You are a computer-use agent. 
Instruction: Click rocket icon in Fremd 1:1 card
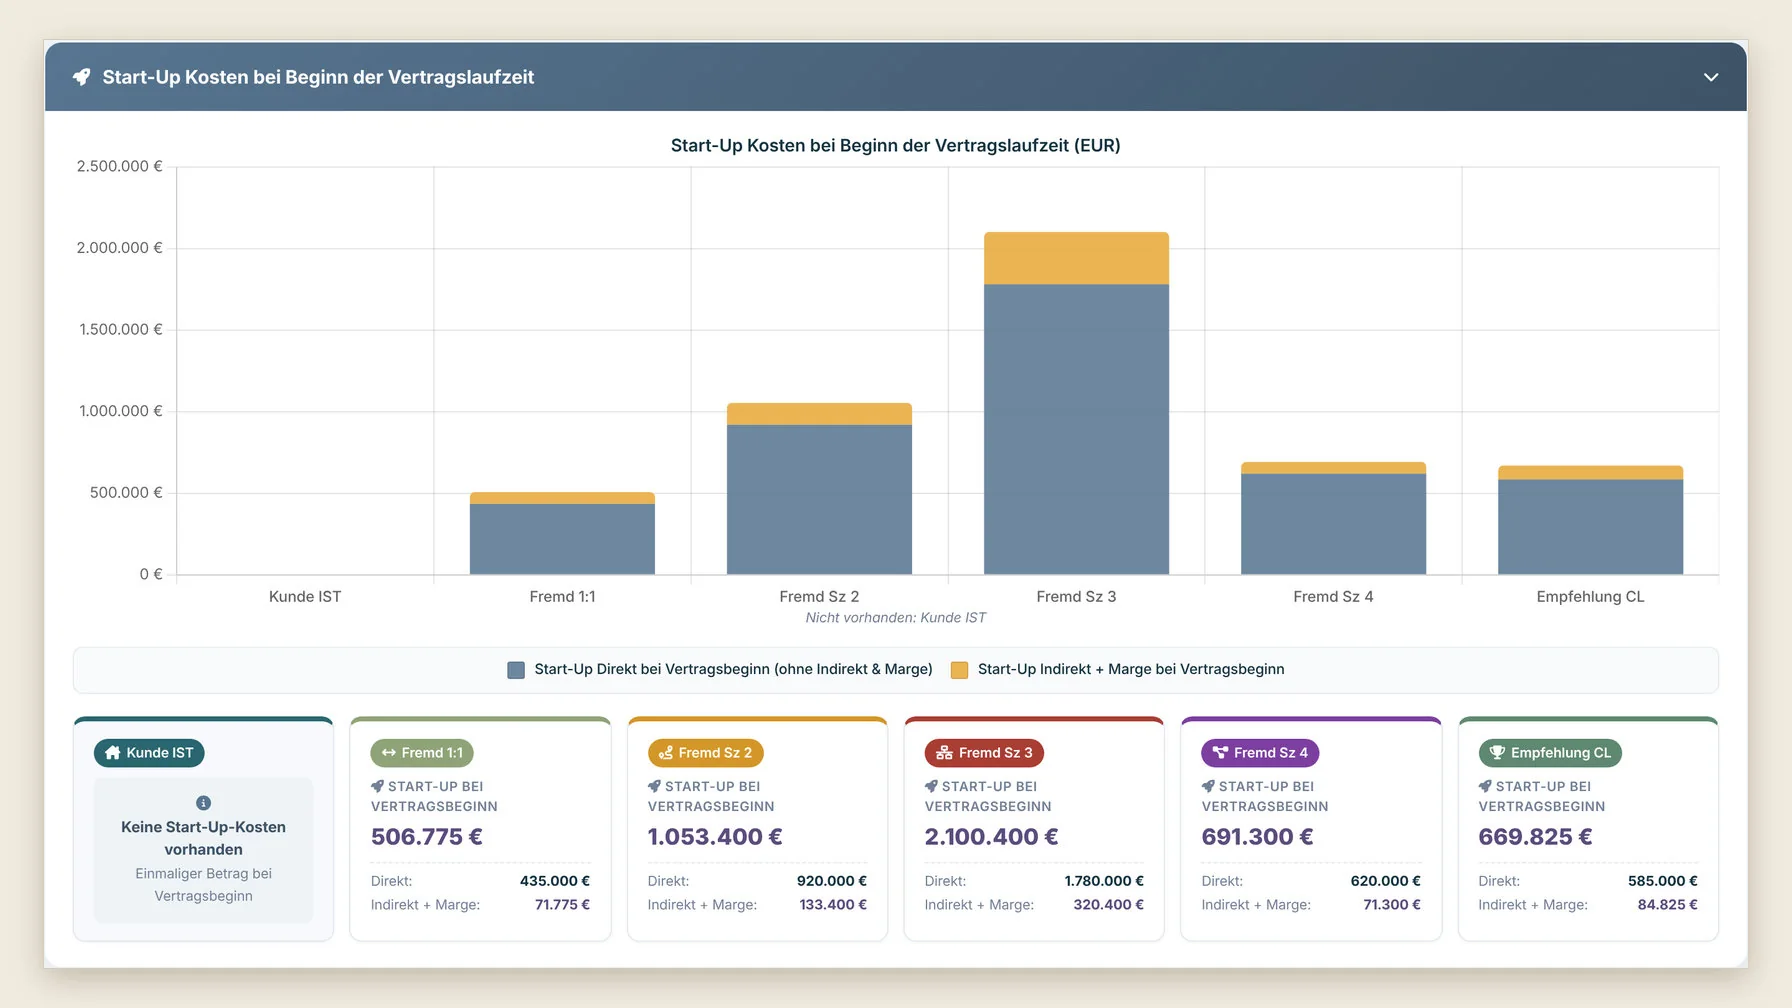pyautogui.click(x=377, y=786)
